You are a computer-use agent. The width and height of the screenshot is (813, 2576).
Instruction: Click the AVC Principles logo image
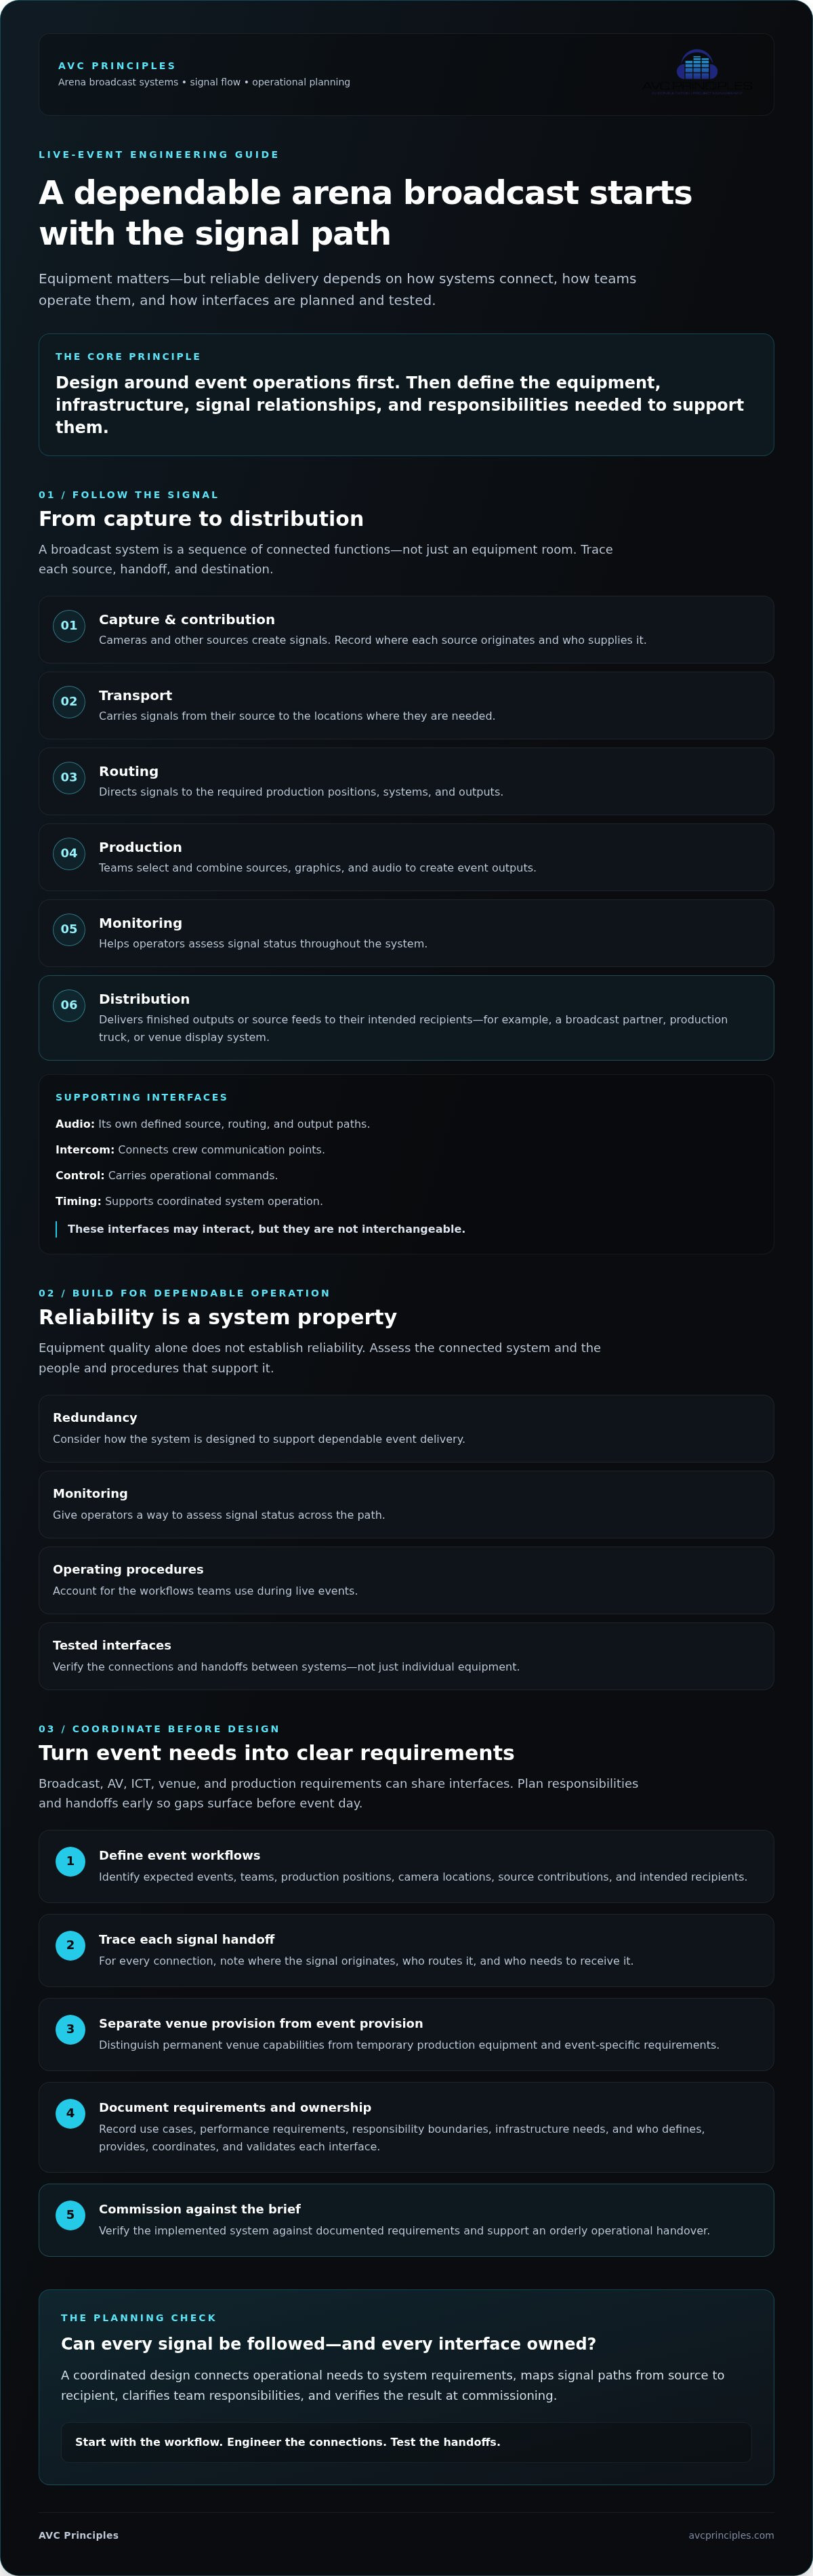(x=697, y=73)
